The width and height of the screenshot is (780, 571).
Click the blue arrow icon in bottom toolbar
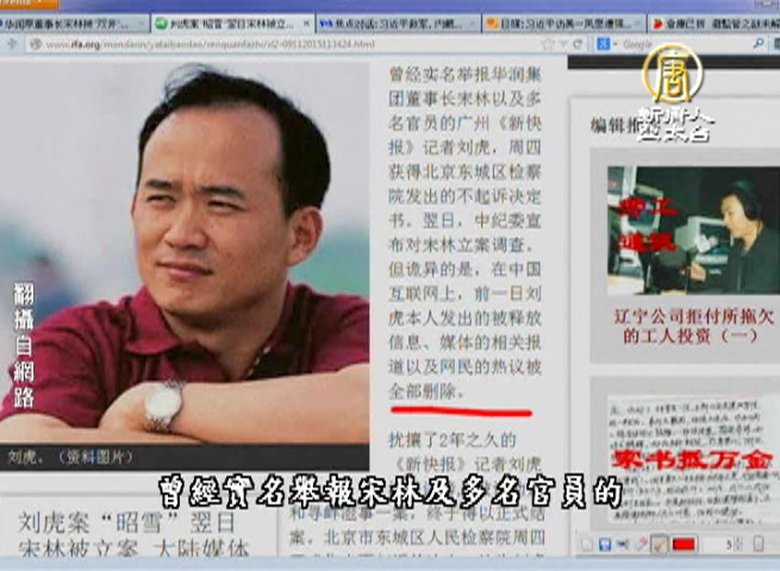click(623, 544)
